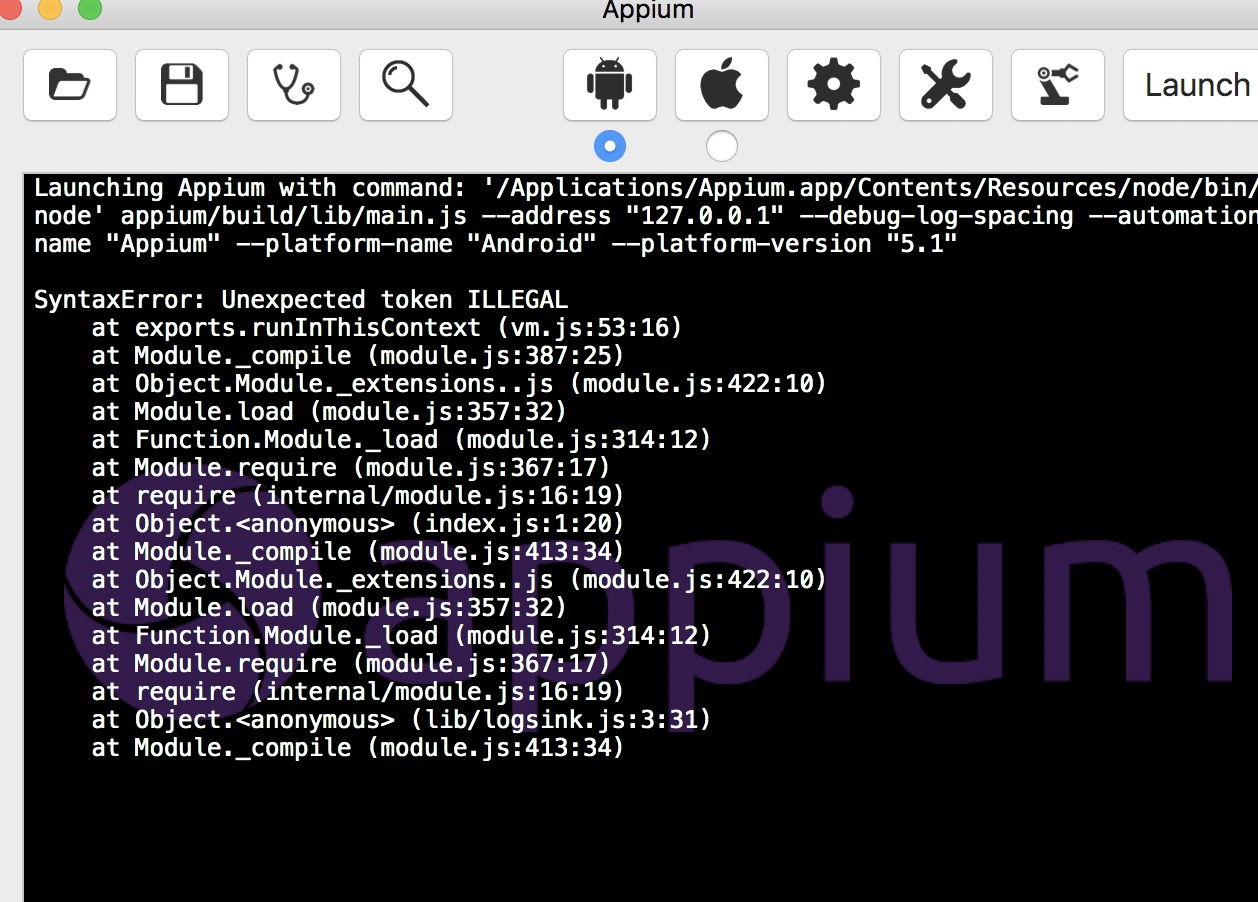The width and height of the screenshot is (1258, 902).
Task: Launch the Inspector with magnifying glass icon
Action: click(x=406, y=85)
